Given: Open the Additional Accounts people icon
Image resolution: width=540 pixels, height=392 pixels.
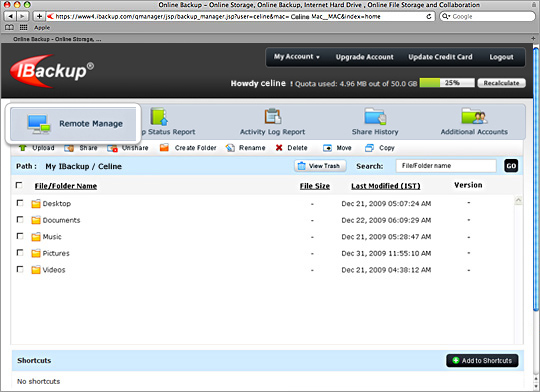Looking at the screenshot, I should tap(474, 116).
